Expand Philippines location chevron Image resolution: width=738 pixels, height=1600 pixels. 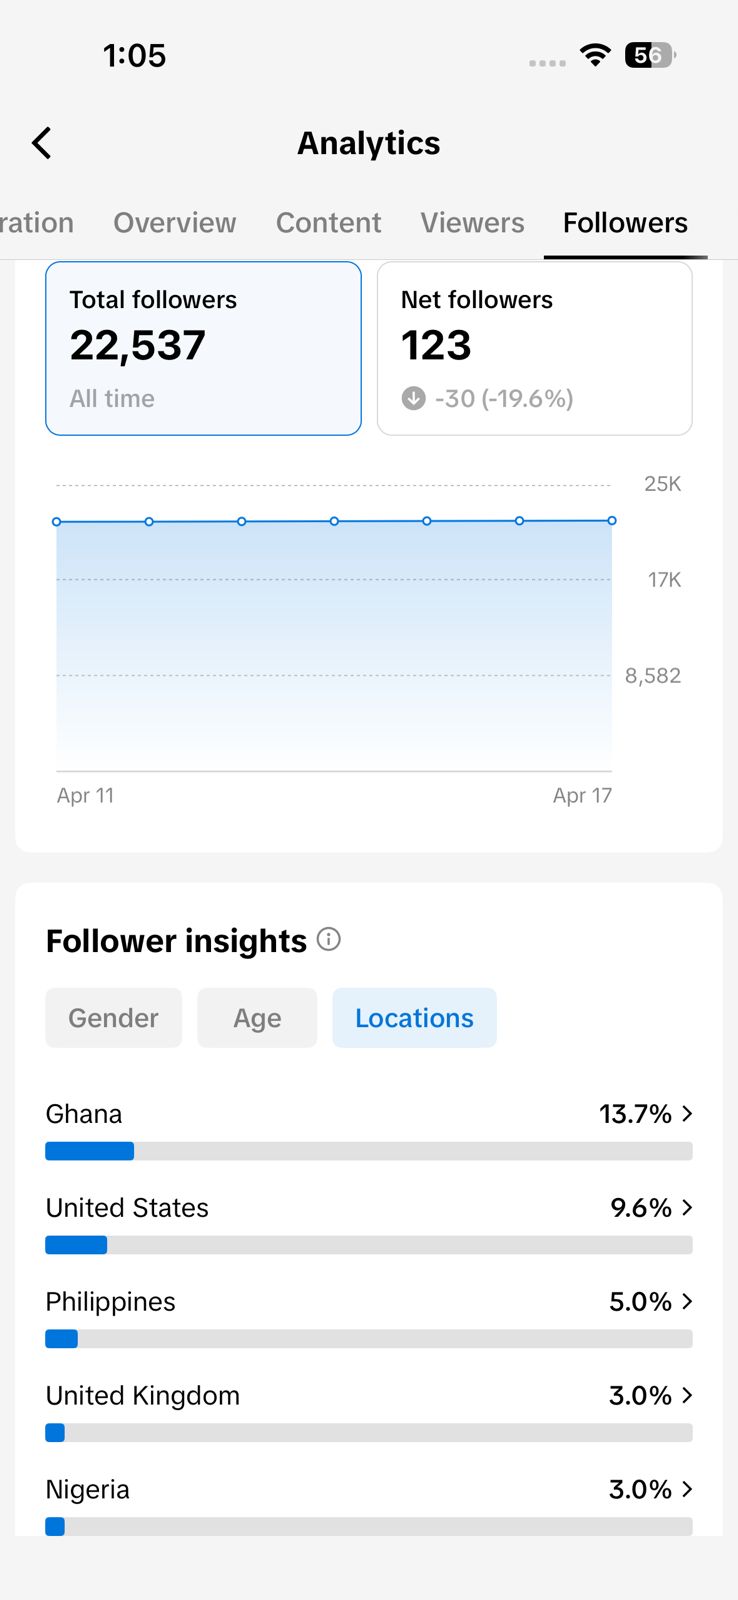pos(687,1301)
